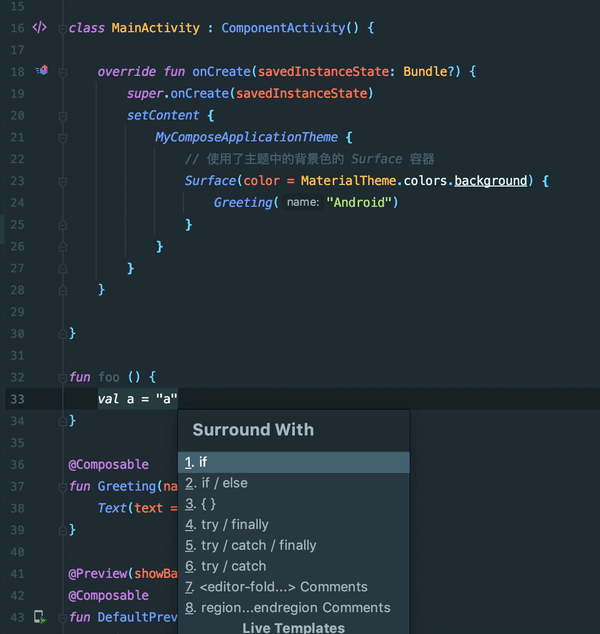Choose '<editor-fold...> Comments' option

294,587
